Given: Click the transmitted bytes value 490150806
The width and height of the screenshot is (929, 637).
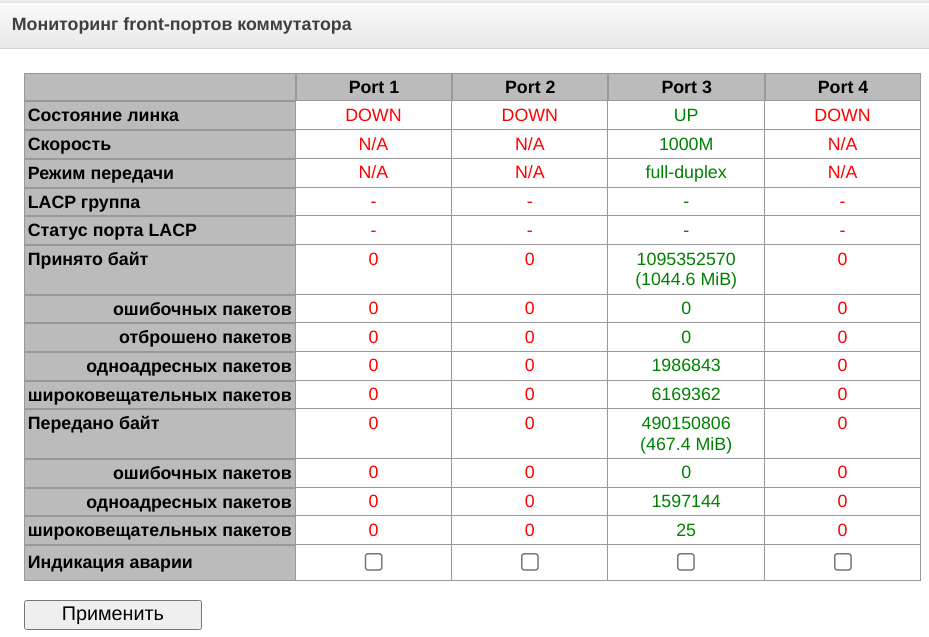Looking at the screenshot, I should (686, 423).
